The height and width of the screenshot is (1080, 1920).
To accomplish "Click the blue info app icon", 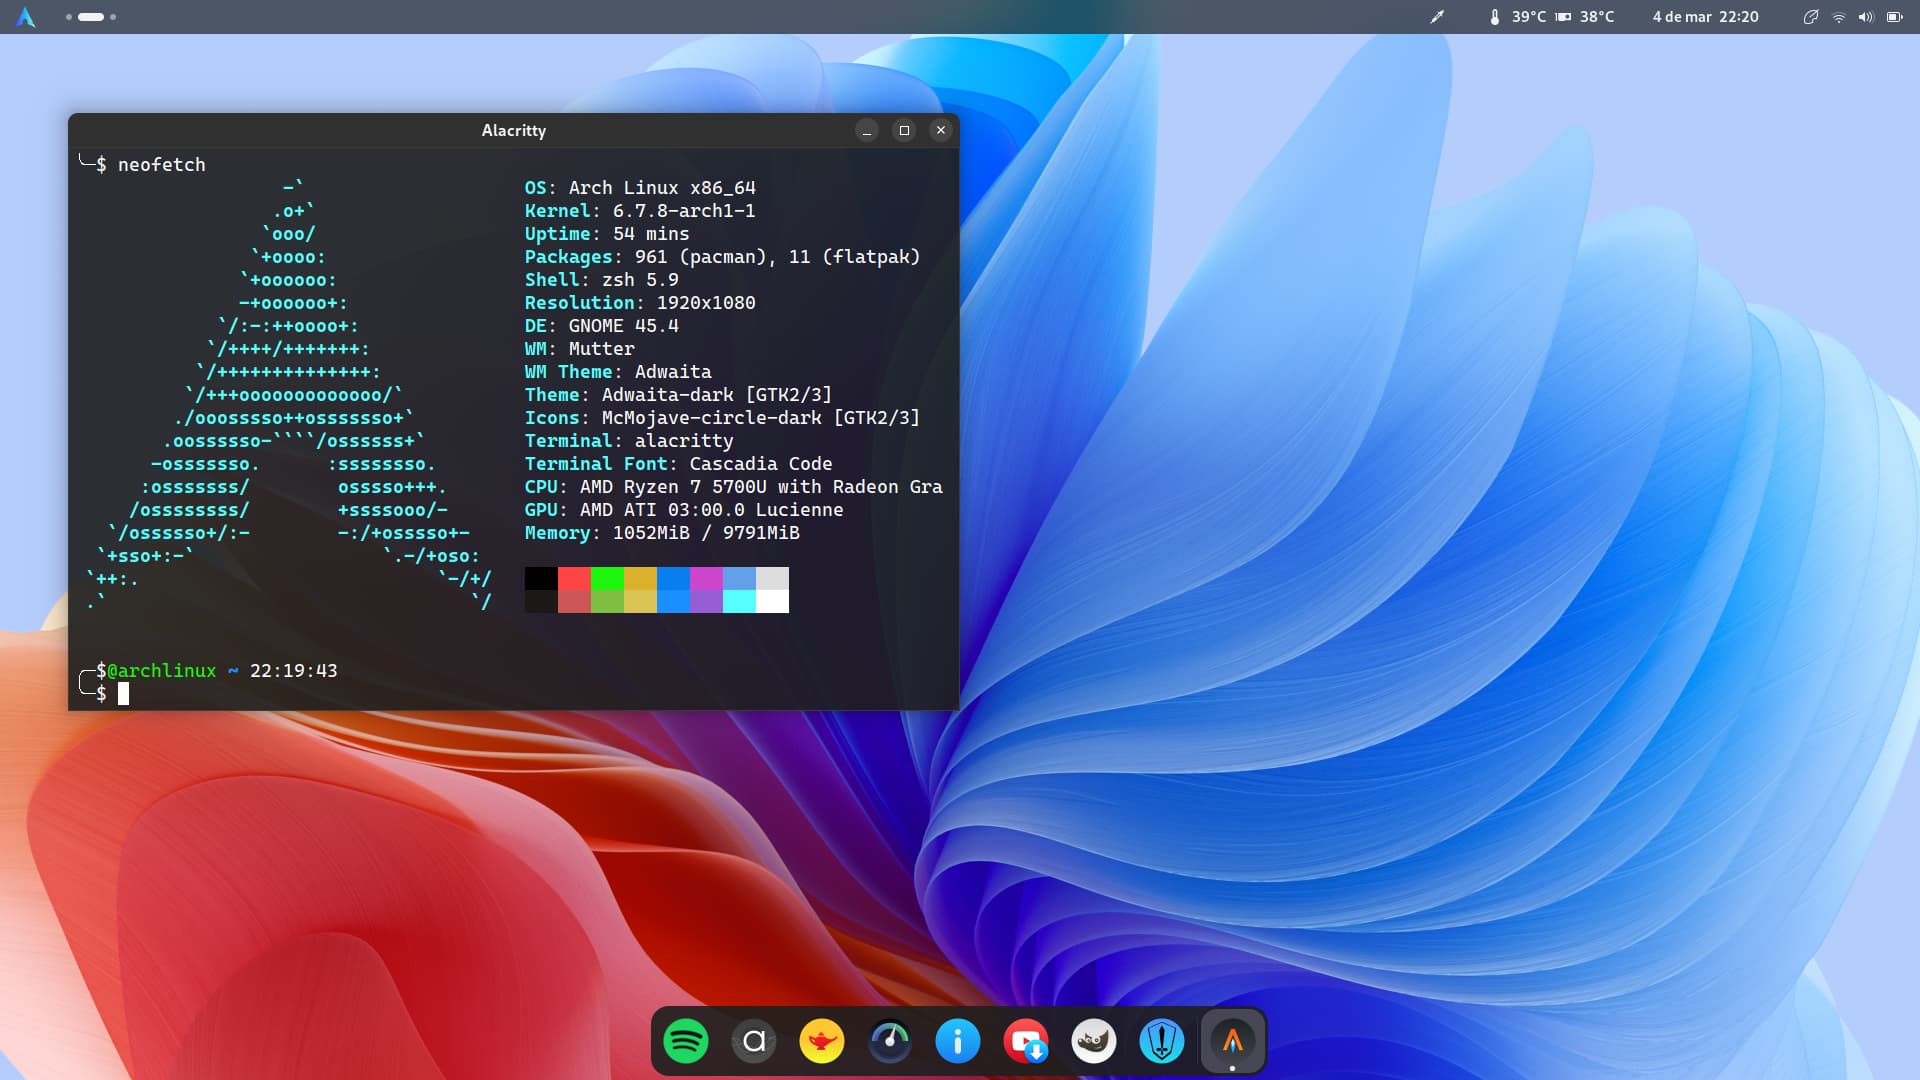I will tap(958, 1041).
